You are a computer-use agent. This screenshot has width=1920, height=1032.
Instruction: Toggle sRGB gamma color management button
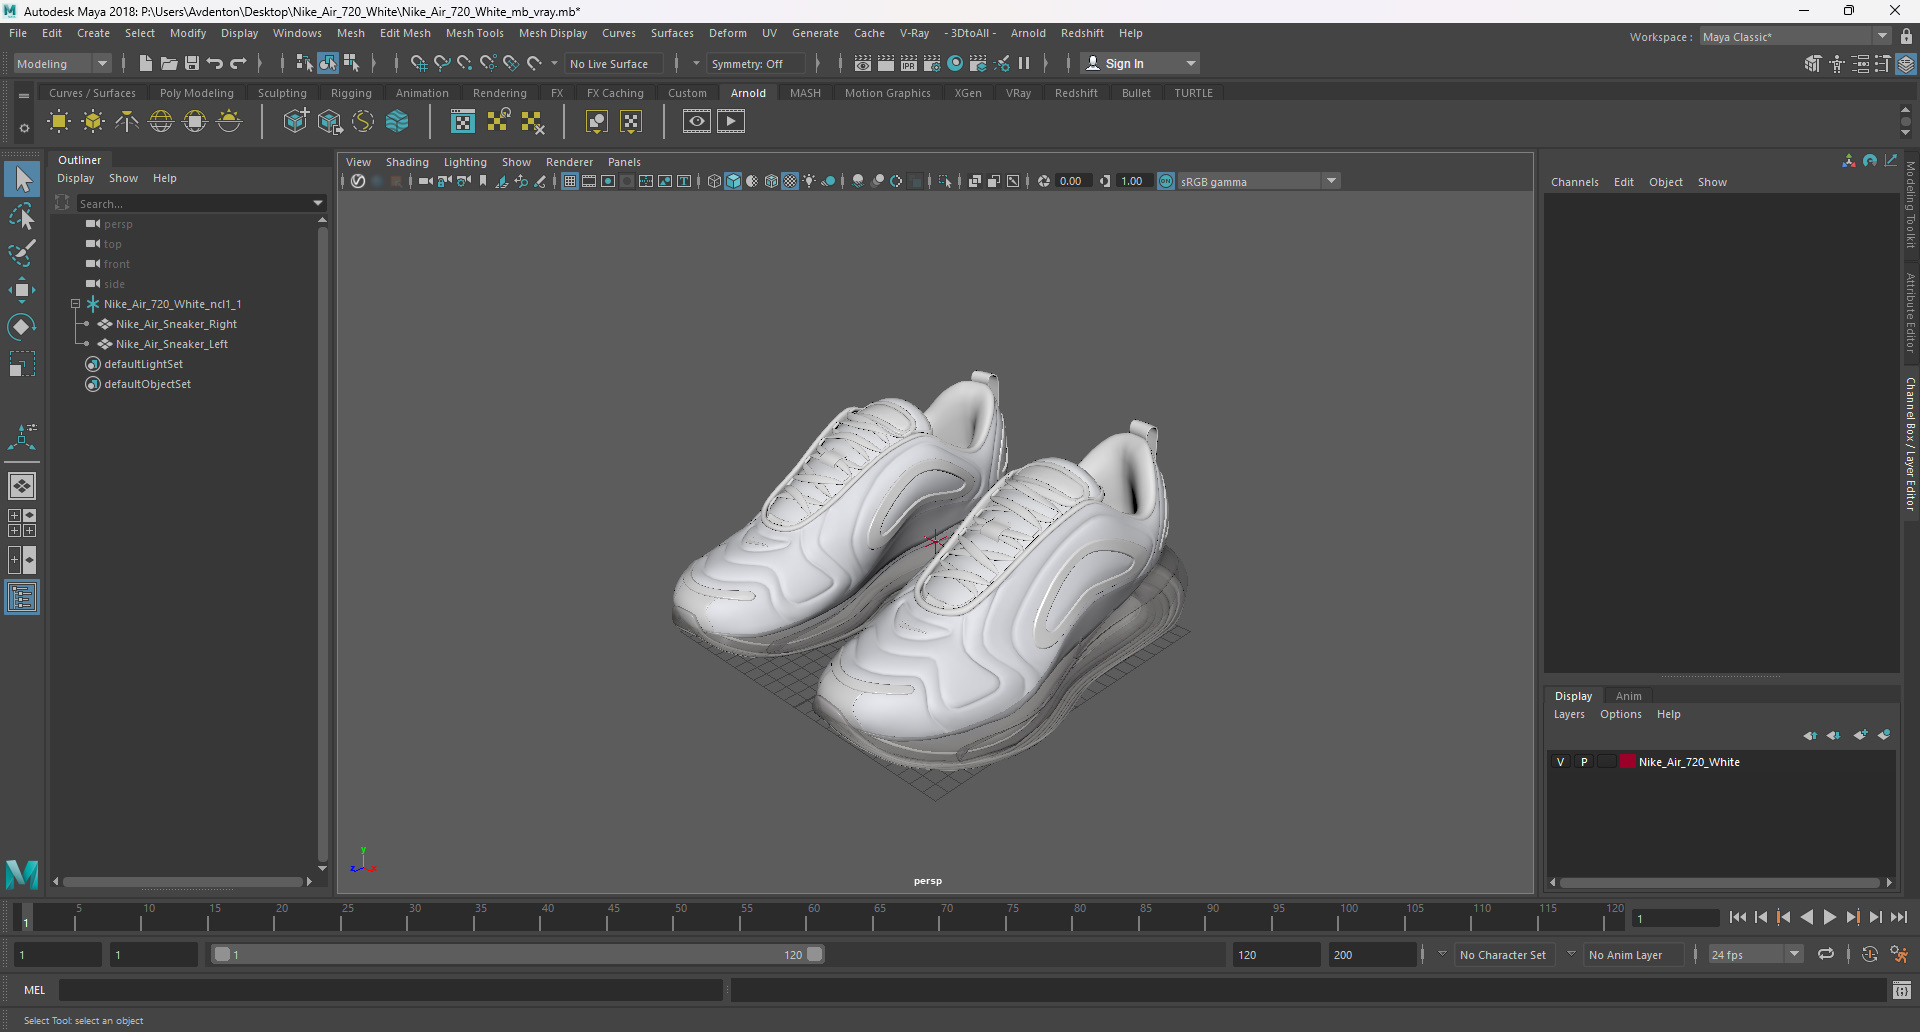pos(1166,181)
